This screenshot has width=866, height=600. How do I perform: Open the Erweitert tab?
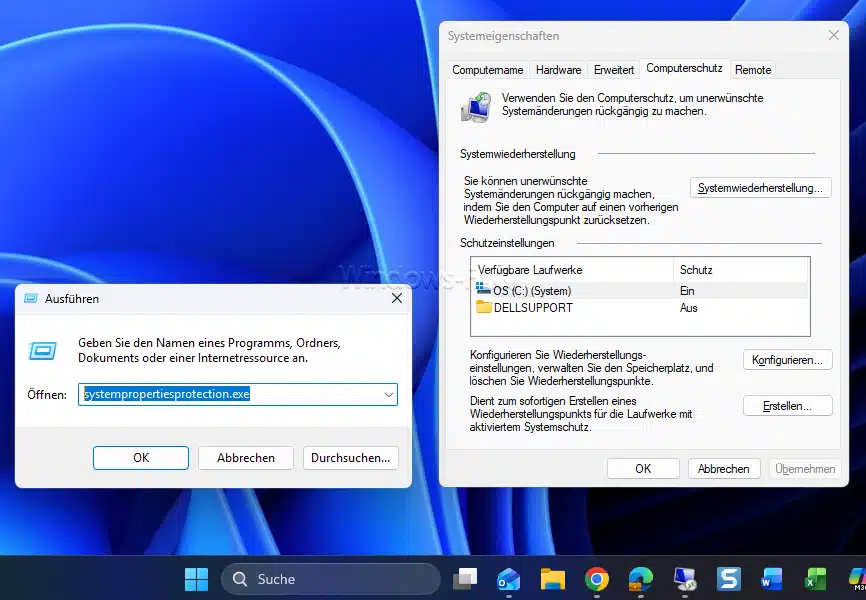pos(614,70)
